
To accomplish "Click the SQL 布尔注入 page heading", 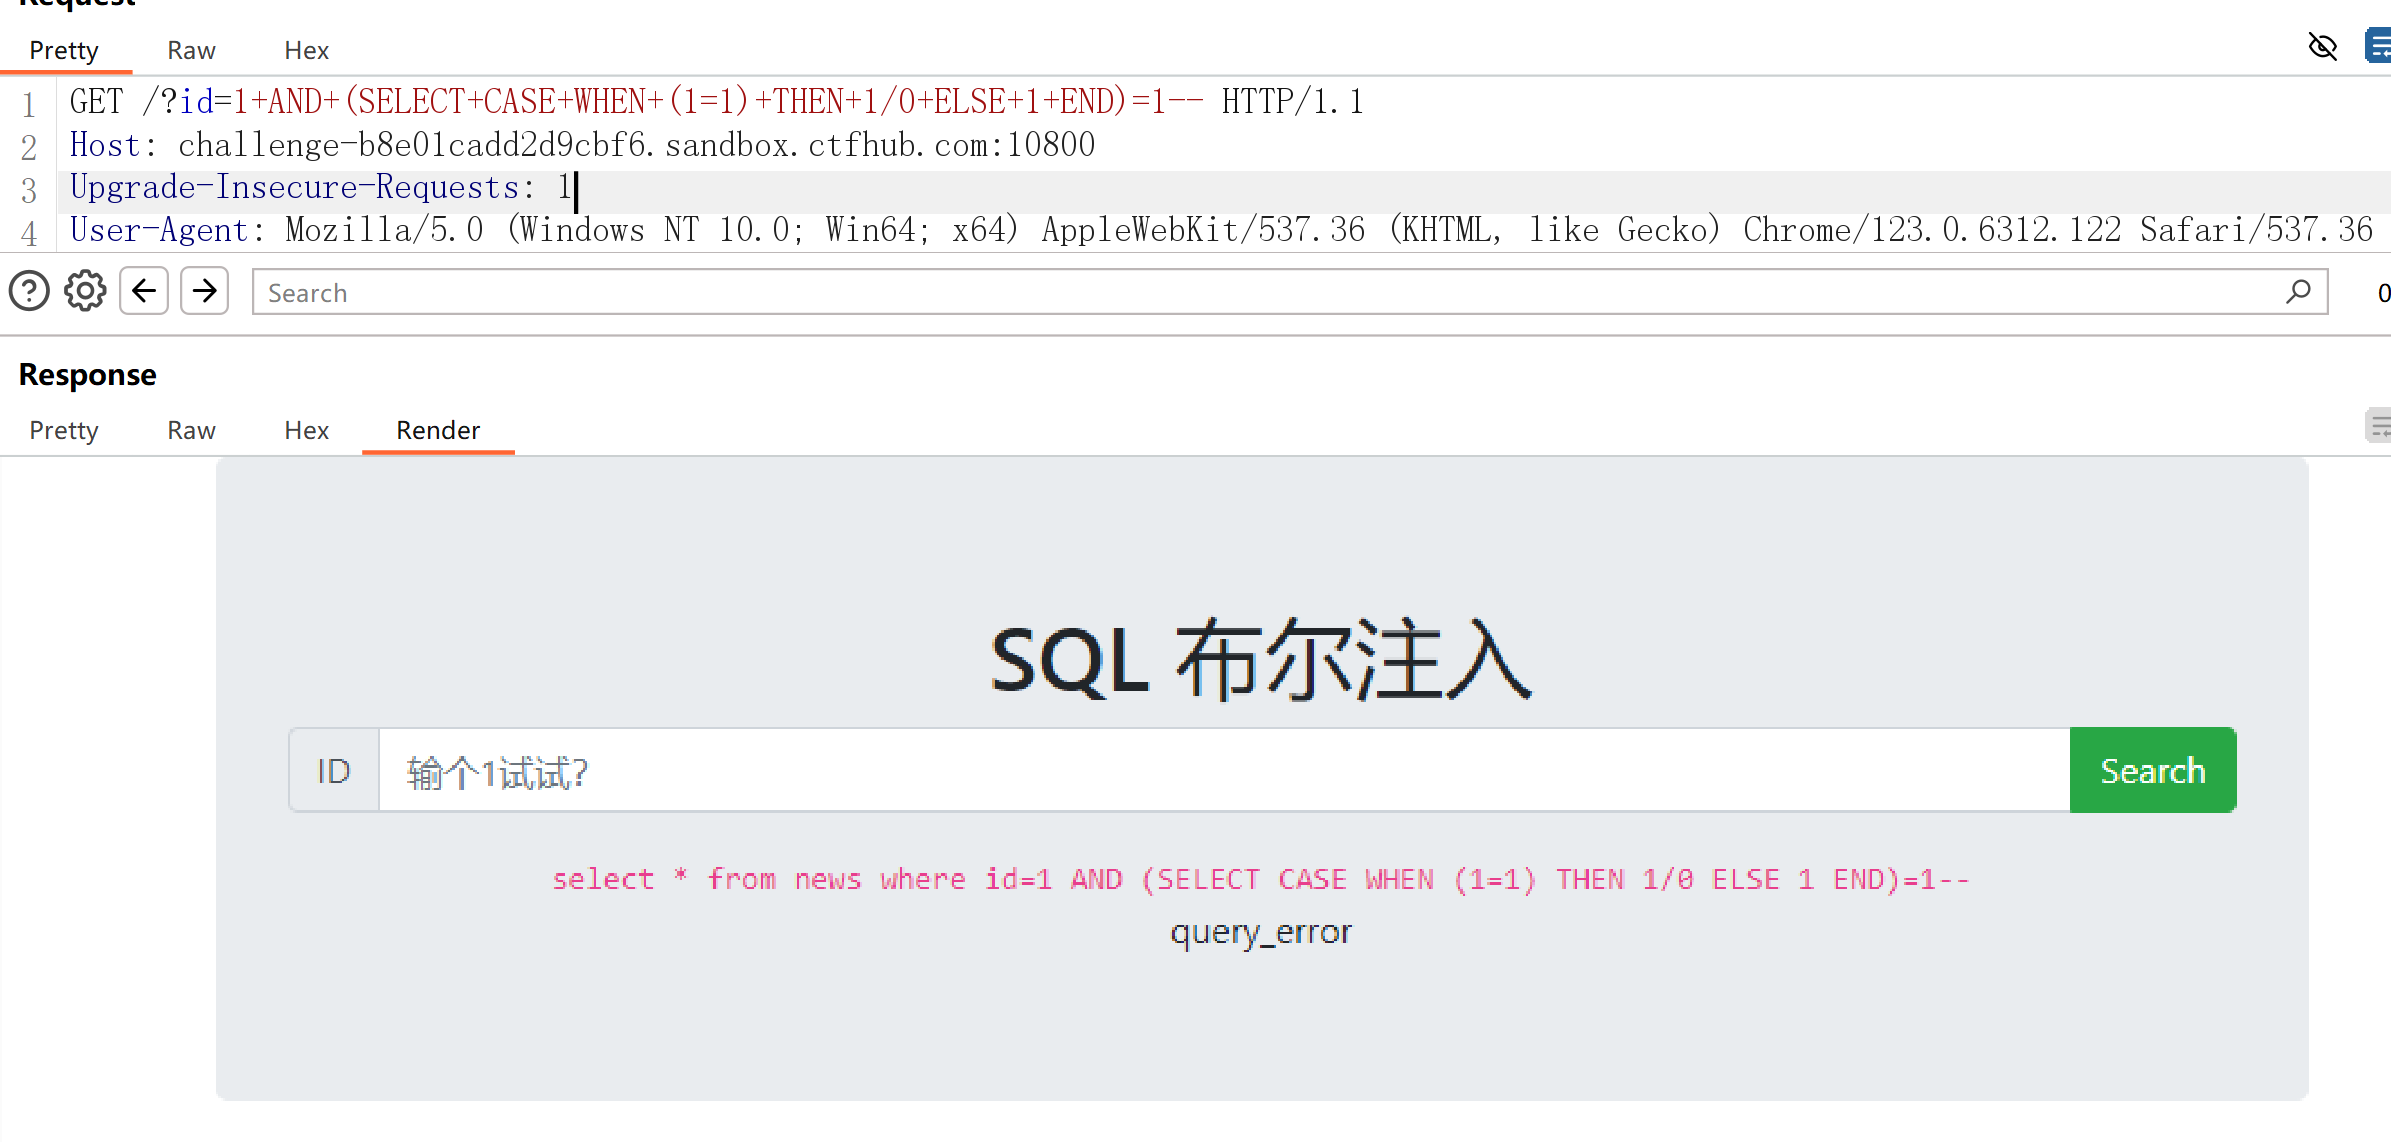I will pyautogui.click(x=1261, y=660).
